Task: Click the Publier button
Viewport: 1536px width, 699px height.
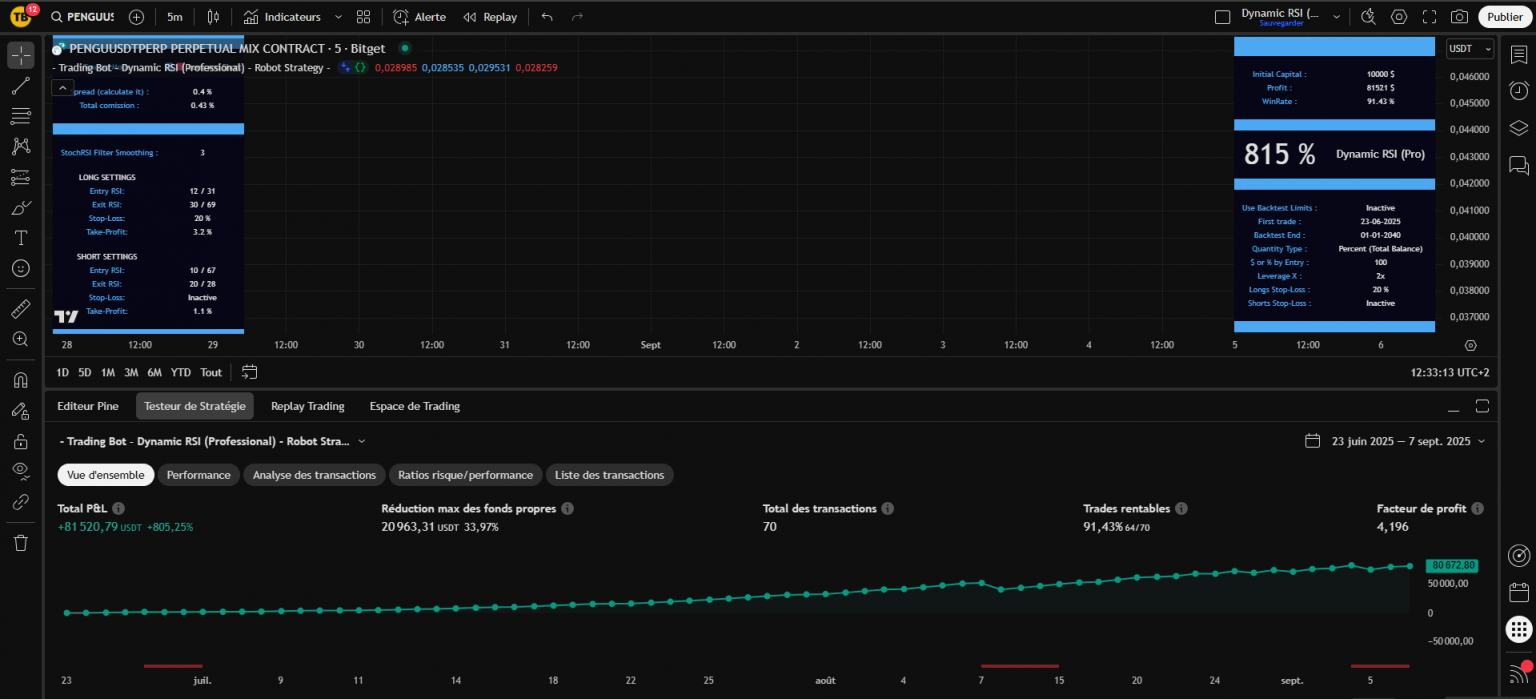Action: [1504, 17]
